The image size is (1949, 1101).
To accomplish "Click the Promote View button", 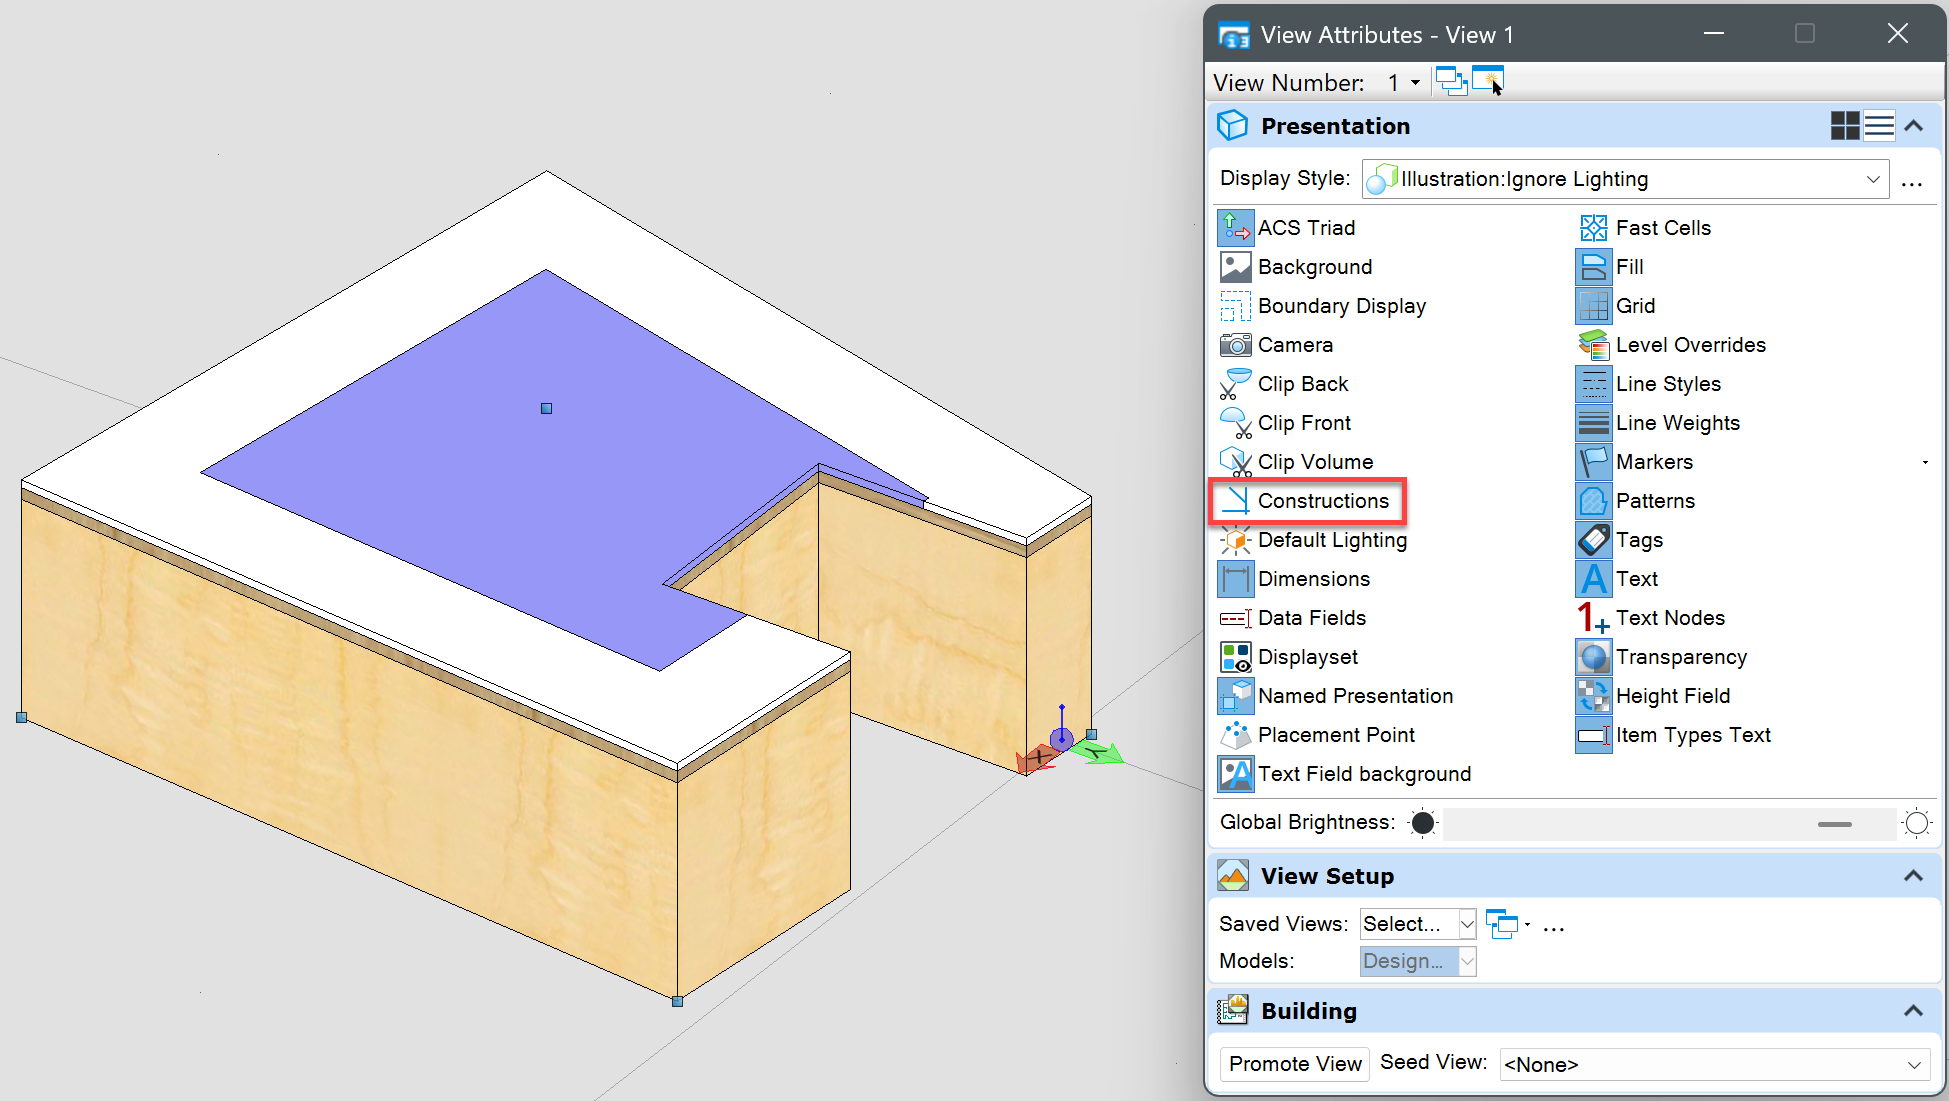I will click(1294, 1064).
